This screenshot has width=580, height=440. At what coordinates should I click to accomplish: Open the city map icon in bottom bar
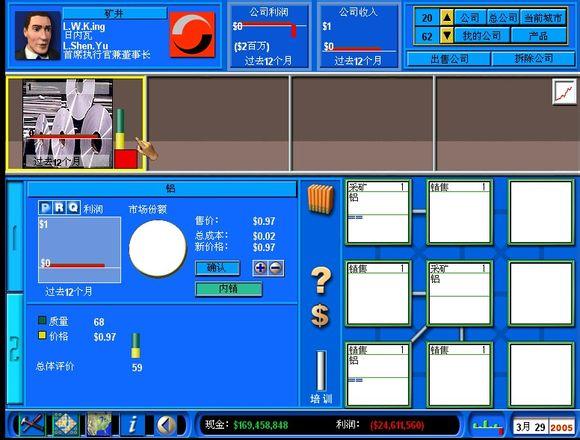[x=66, y=424]
